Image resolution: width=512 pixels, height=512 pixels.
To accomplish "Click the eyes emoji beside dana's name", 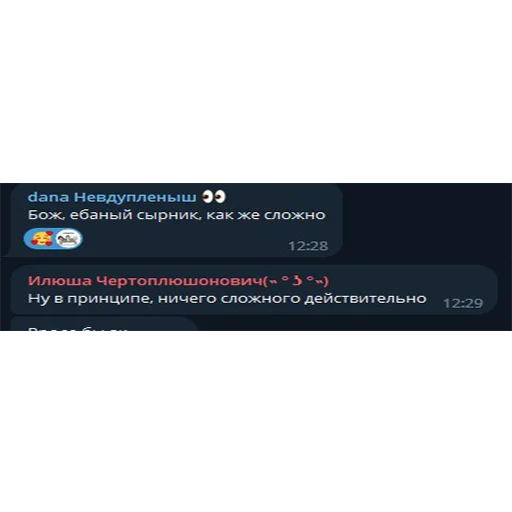I will click(214, 197).
